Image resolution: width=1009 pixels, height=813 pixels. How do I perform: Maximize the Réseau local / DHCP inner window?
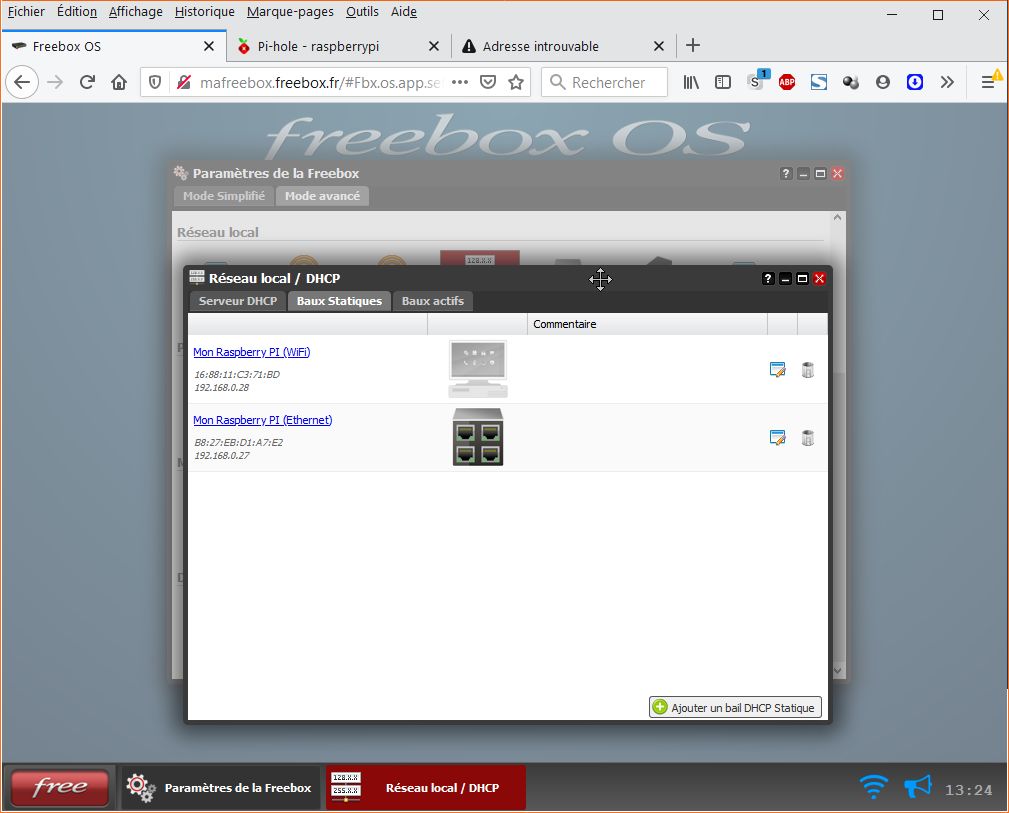pos(802,278)
